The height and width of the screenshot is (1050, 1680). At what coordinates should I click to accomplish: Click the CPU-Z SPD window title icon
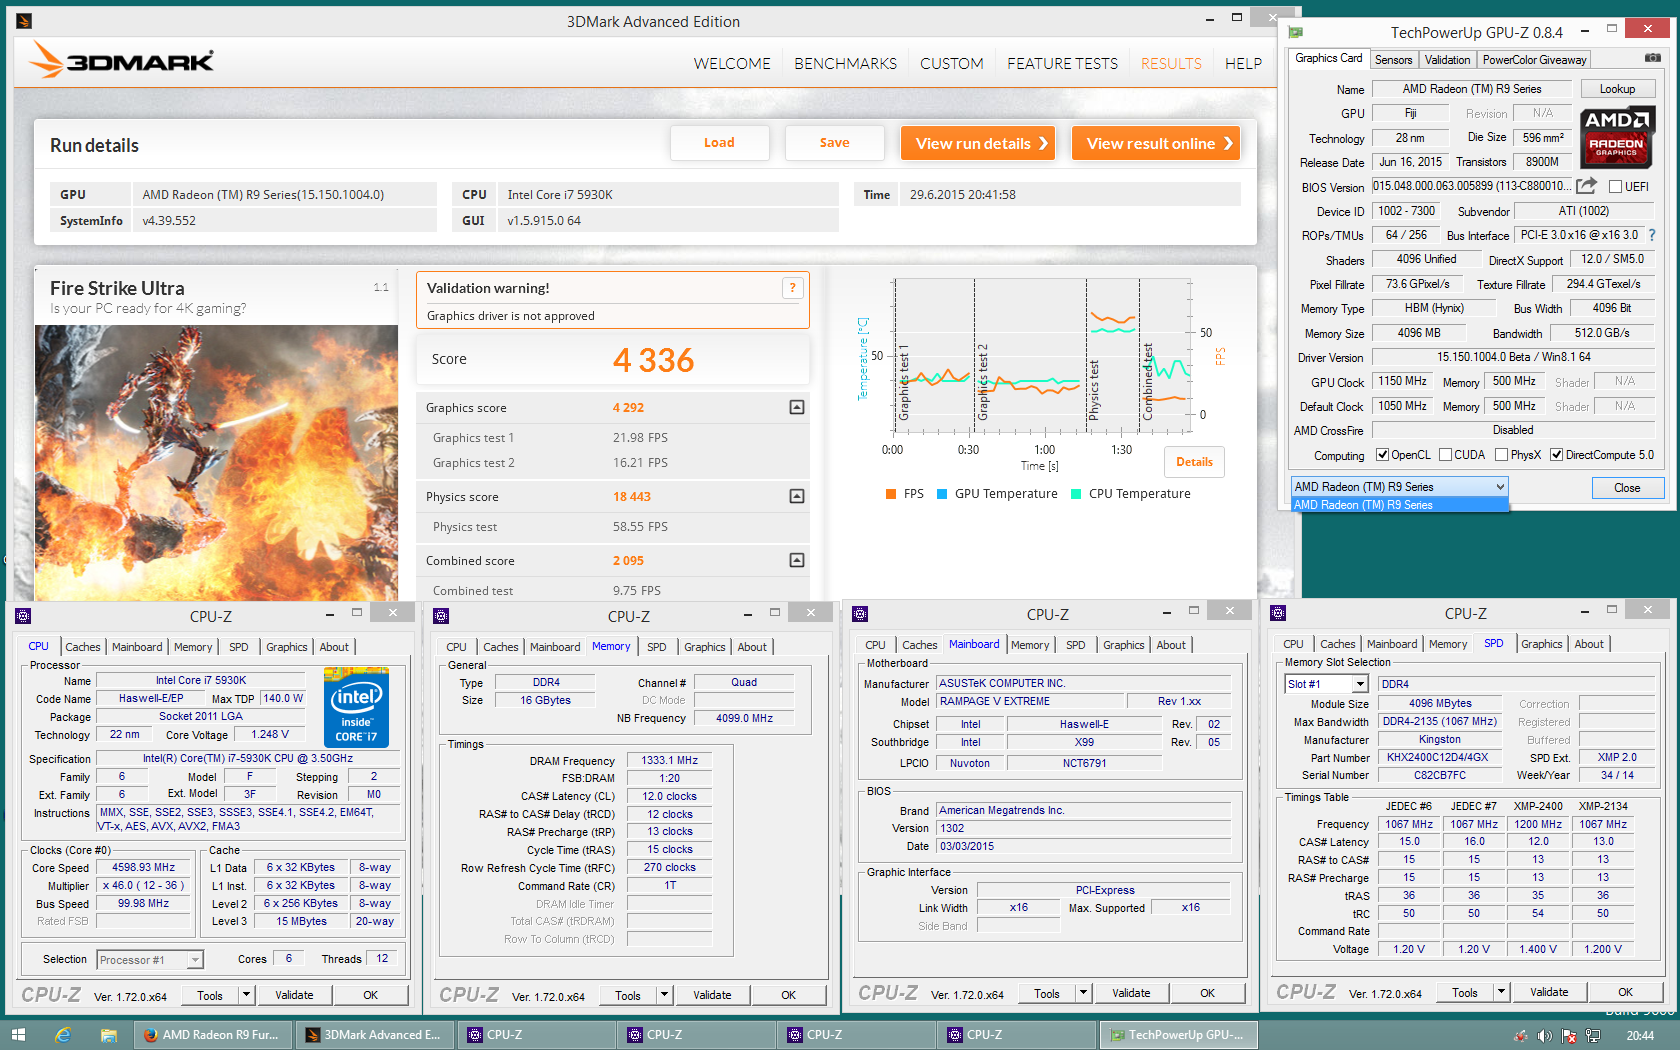coord(1278,613)
